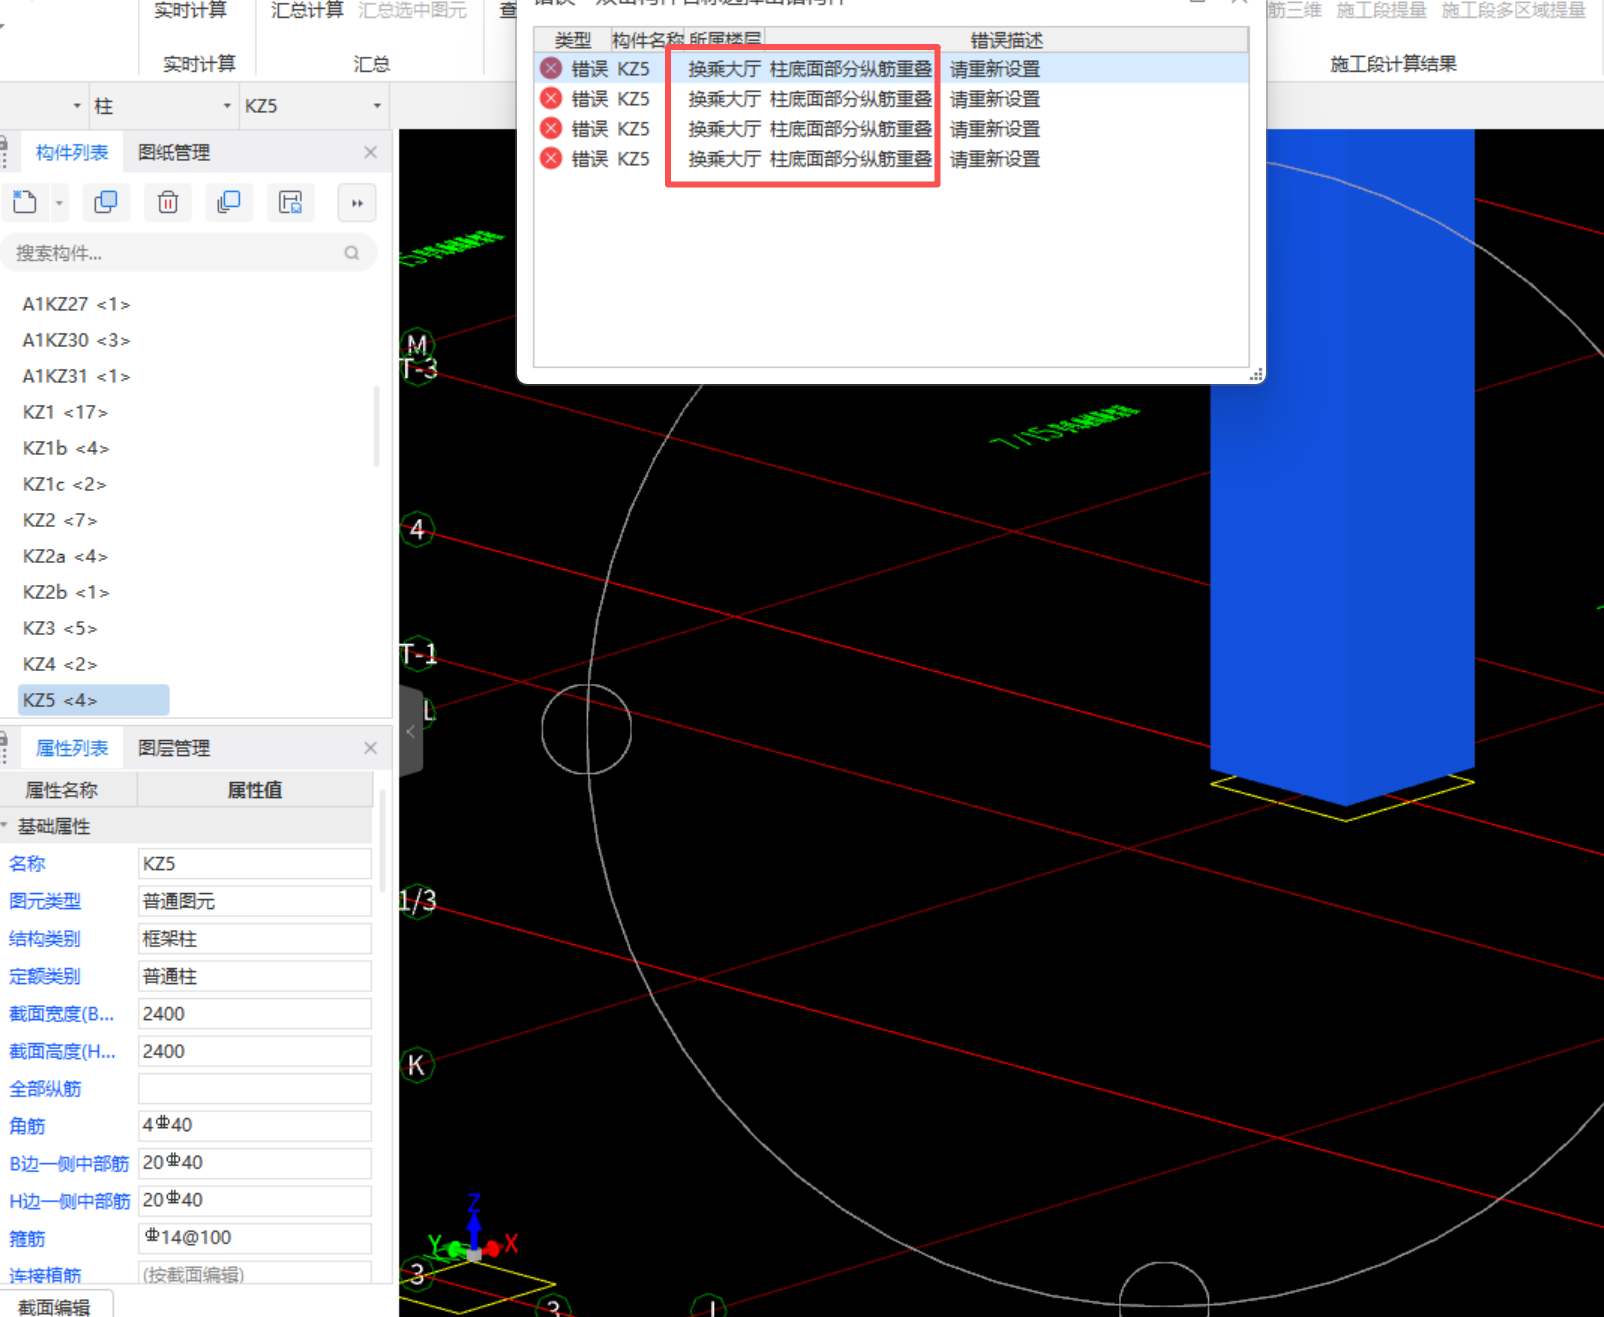Open the 截面编辑 tab at bottom
This screenshot has width=1604, height=1317.
pos(55,1306)
